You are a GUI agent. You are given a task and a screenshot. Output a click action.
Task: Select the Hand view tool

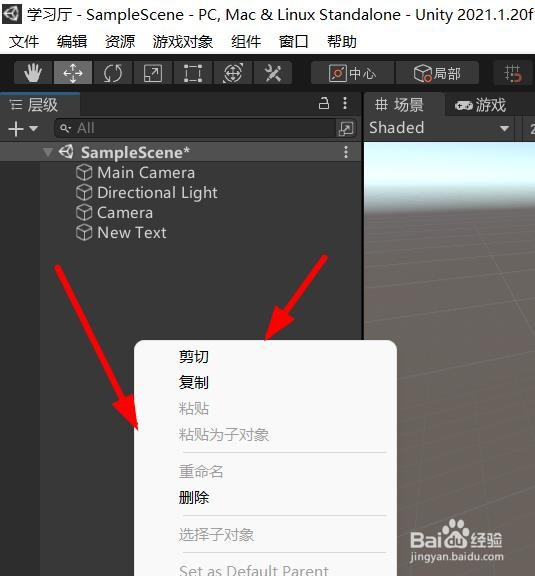tap(33, 73)
